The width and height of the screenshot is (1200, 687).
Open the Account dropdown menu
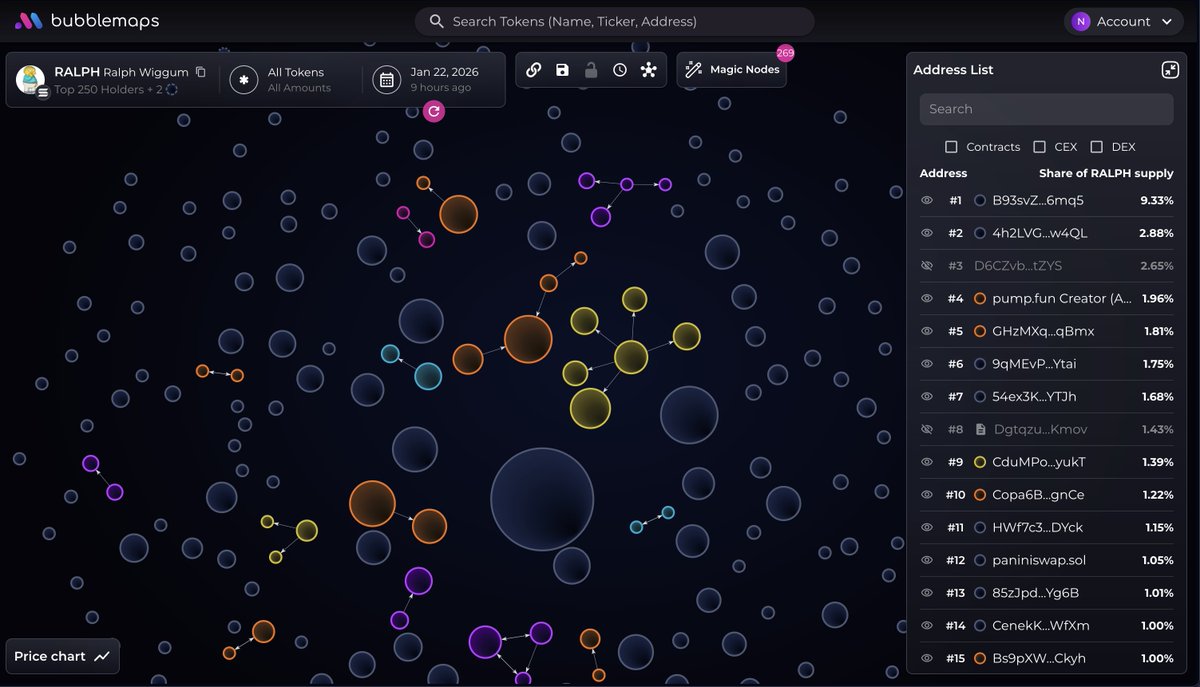coord(1123,20)
